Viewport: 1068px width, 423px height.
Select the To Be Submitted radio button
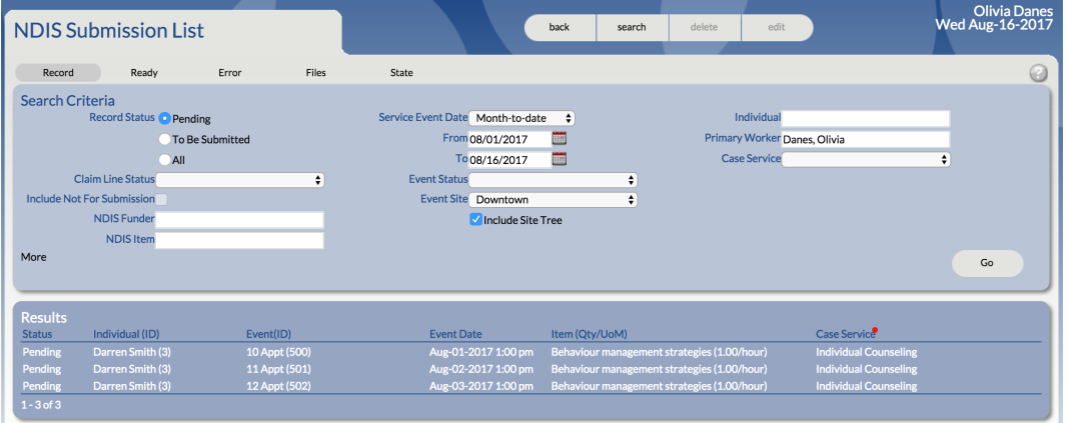[x=164, y=139]
